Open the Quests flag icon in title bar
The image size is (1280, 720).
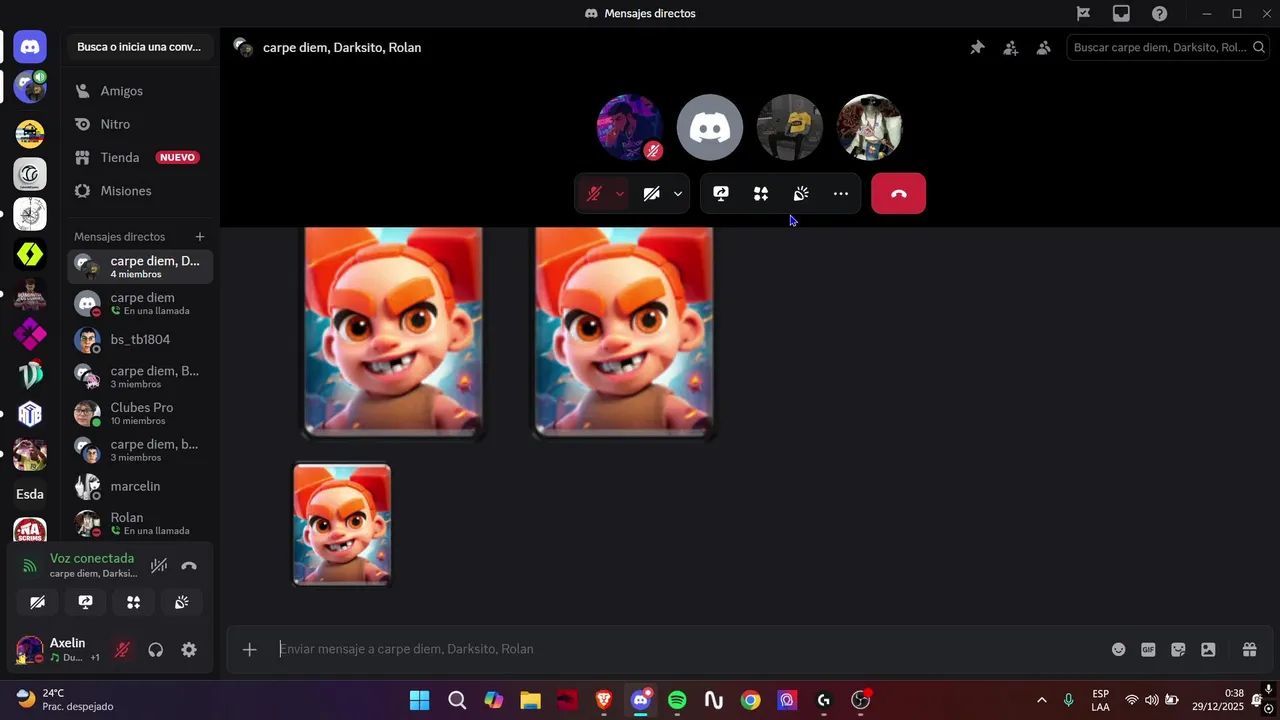[x=1083, y=13]
